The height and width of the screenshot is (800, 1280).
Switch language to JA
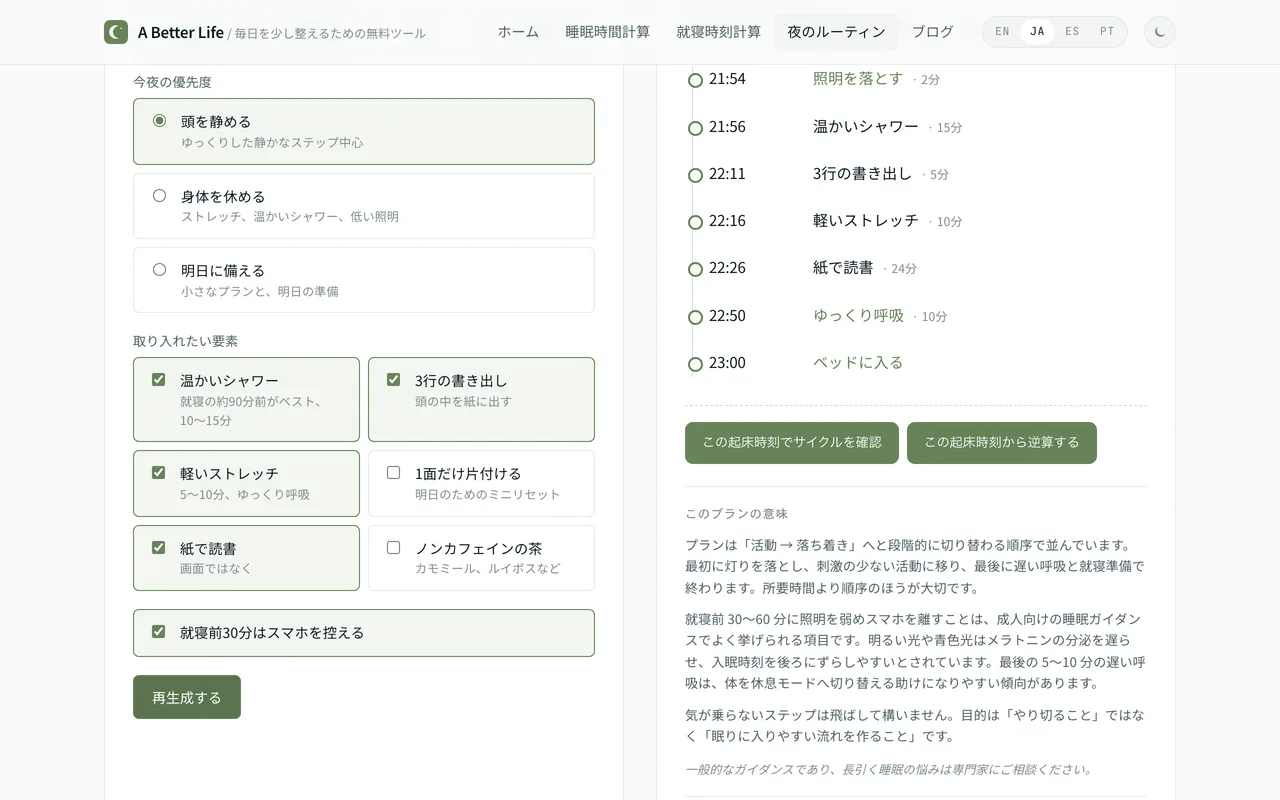[x=1037, y=32]
